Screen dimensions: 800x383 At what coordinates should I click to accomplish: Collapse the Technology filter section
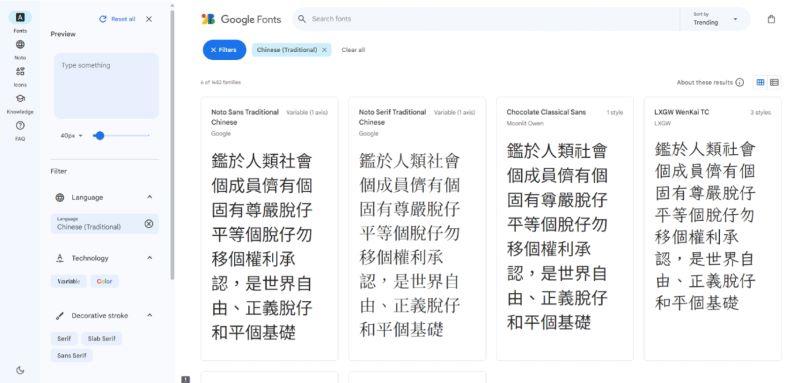[149, 258]
